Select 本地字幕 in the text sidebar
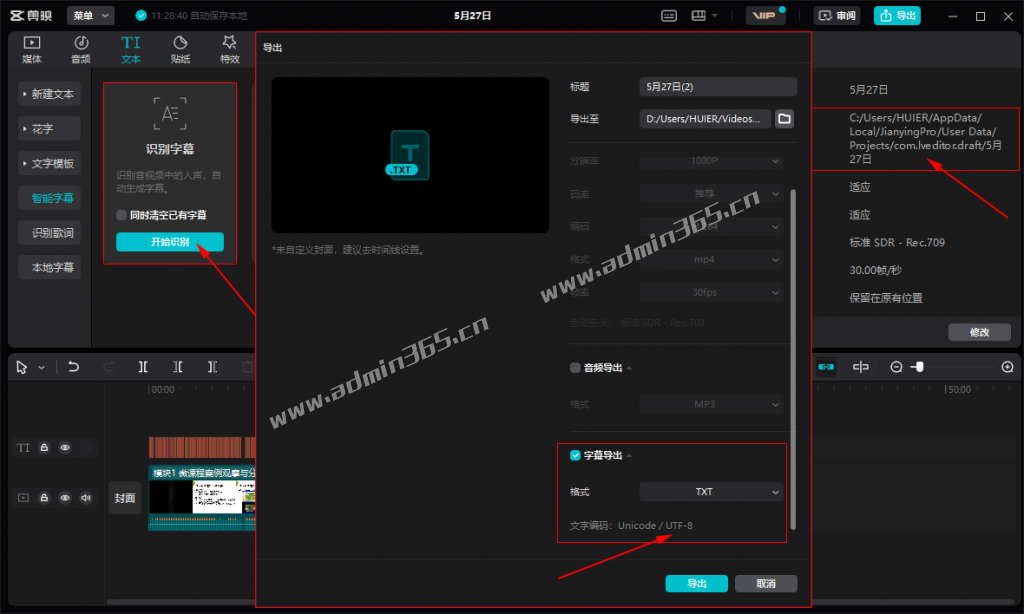 52,267
